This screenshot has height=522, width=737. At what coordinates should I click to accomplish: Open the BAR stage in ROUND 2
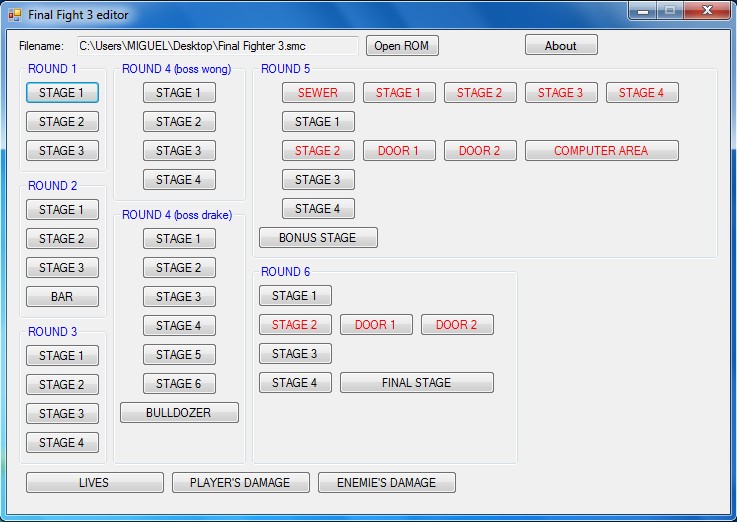62,297
